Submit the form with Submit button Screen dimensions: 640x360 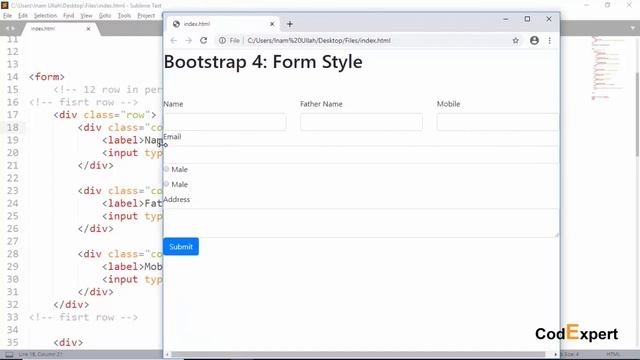(181, 247)
